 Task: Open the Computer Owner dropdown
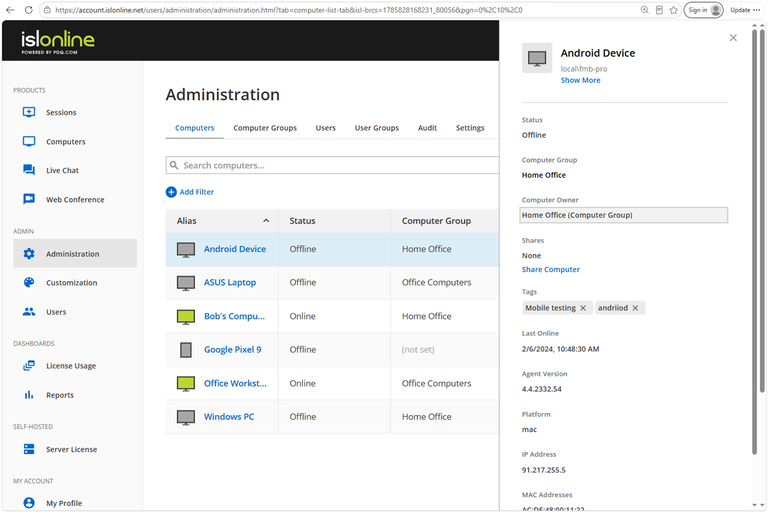coord(624,215)
